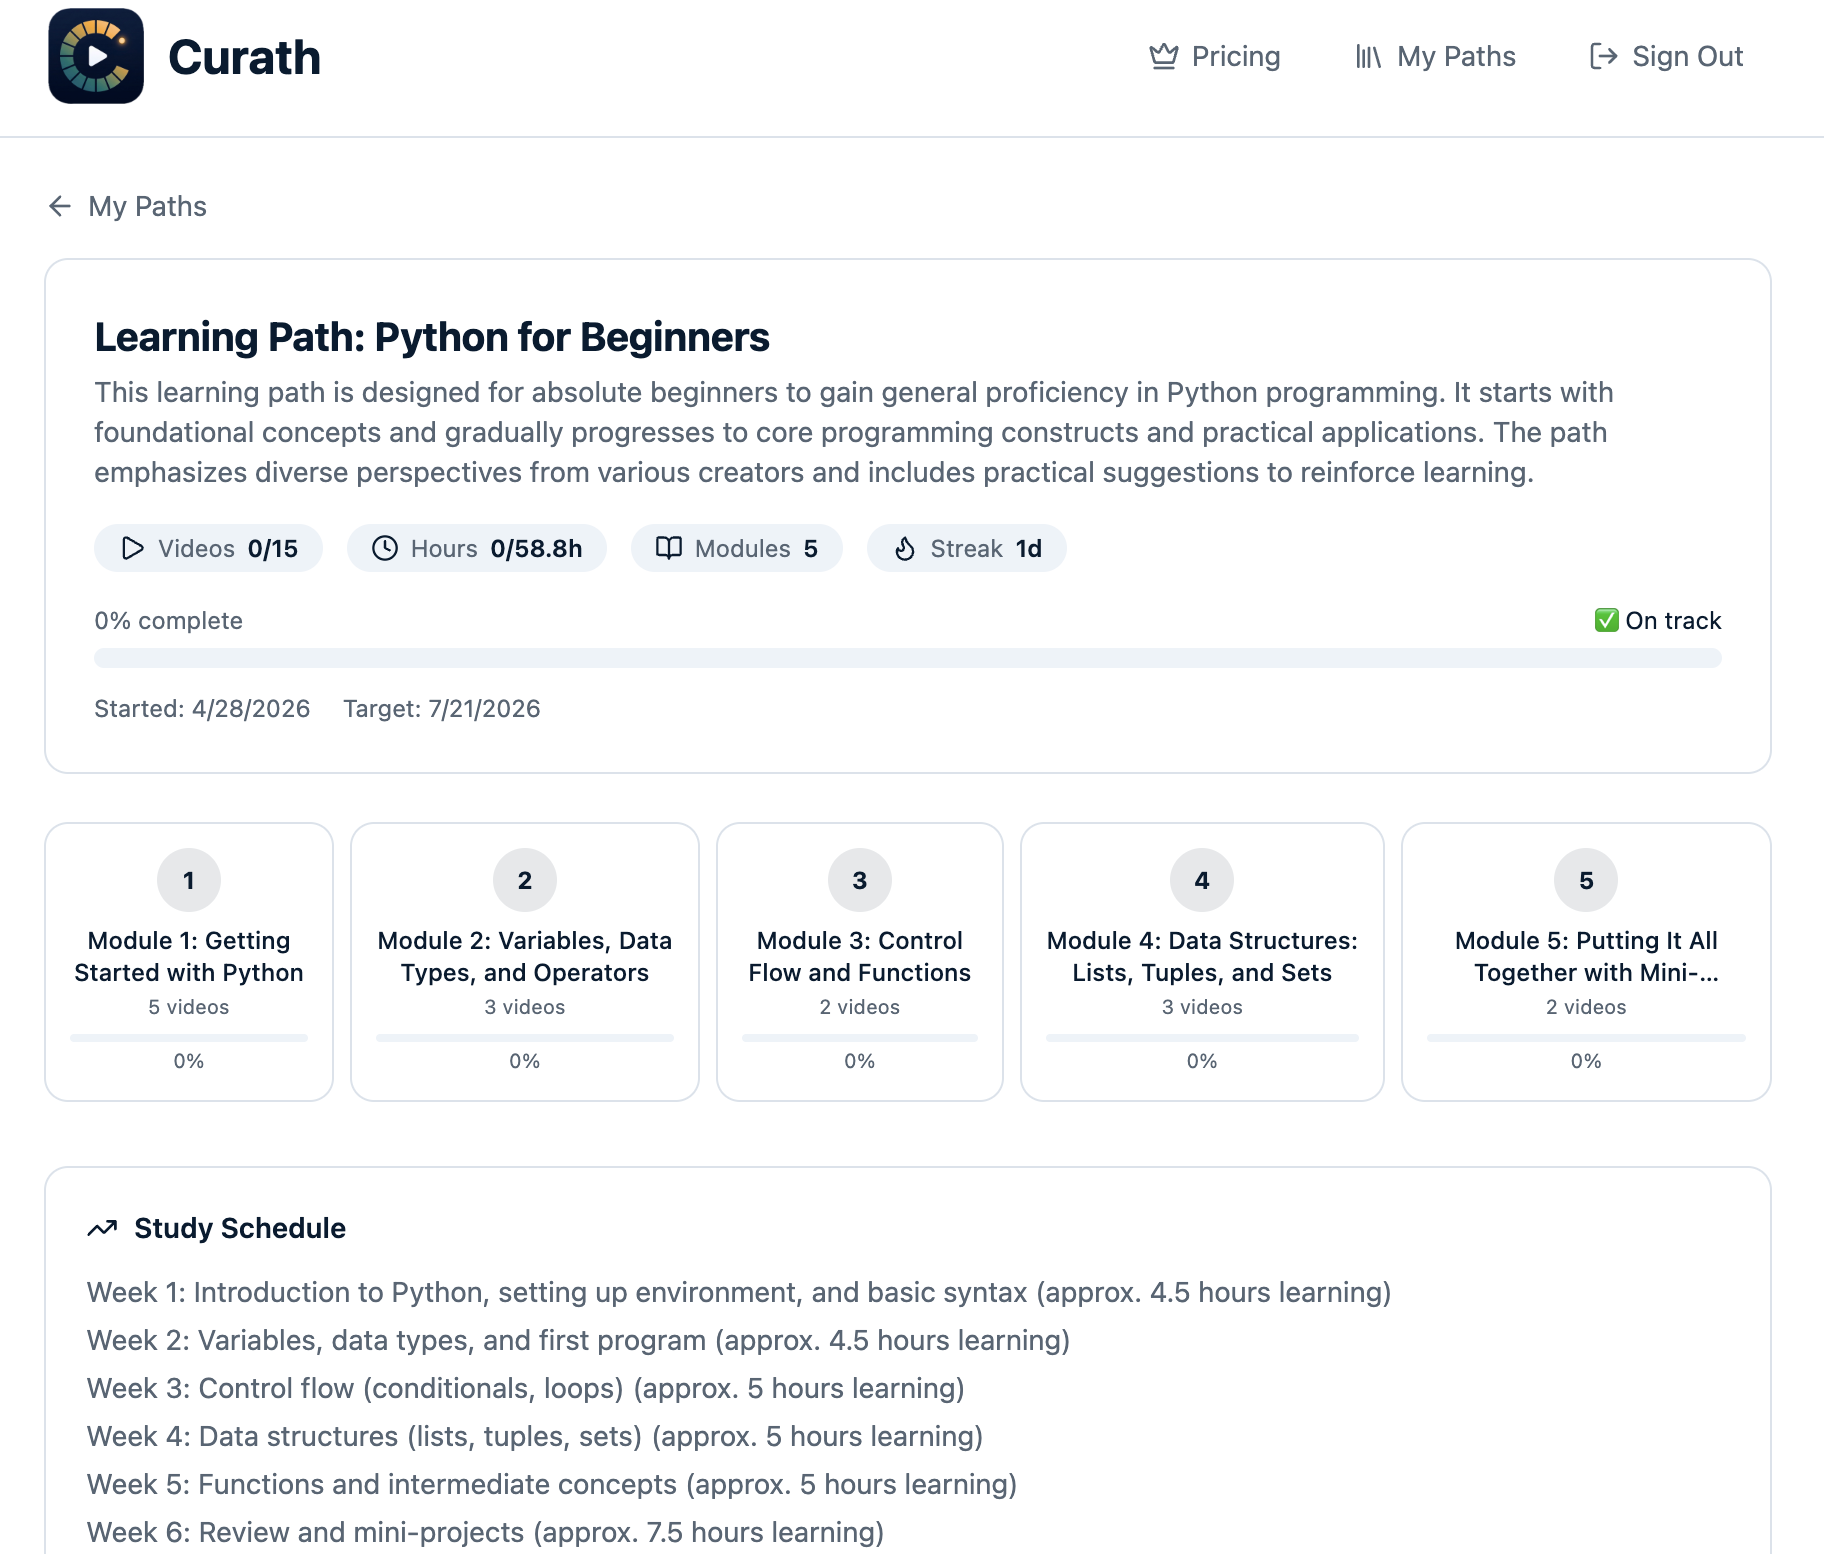This screenshot has width=1824, height=1554.
Task: Select the number 4 module circle
Action: (x=1202, y=880)
